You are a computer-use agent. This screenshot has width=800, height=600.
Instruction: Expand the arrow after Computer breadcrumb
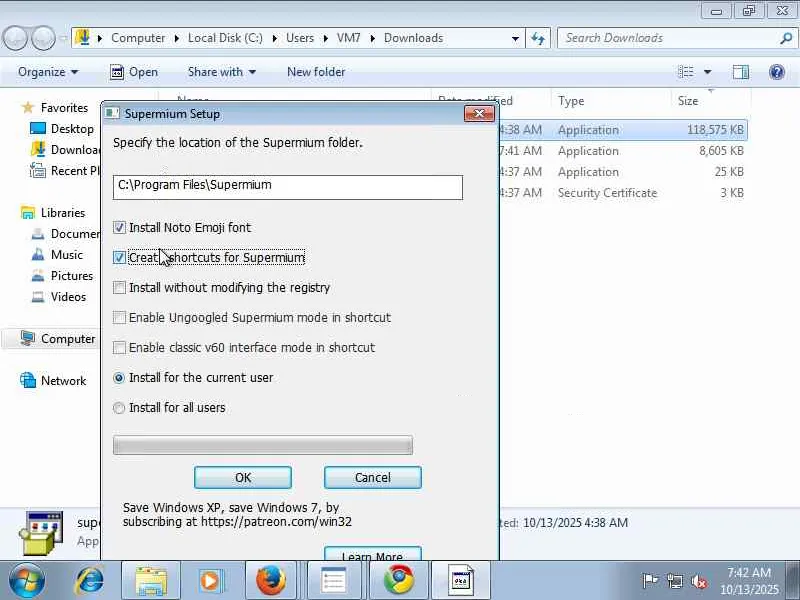(177, 38)
